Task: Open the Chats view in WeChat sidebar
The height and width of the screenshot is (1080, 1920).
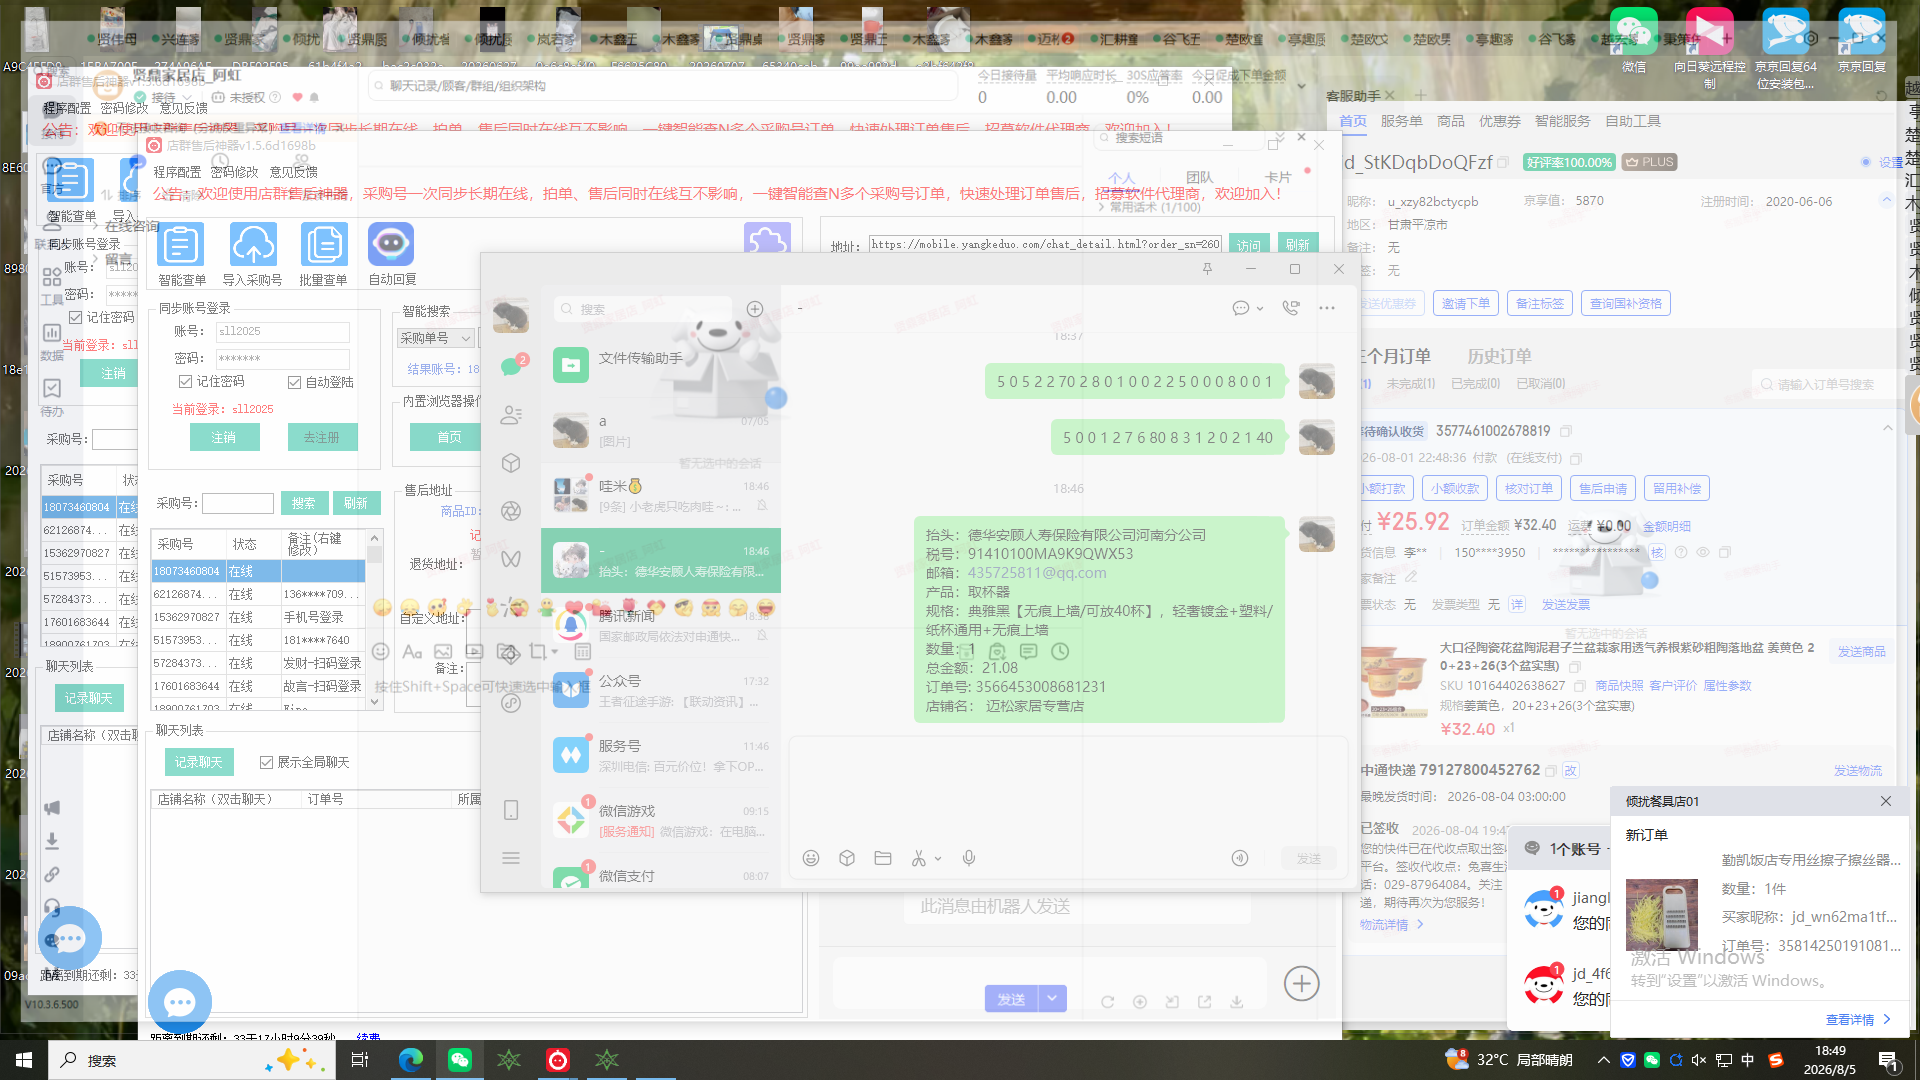Action: (511, 366)
